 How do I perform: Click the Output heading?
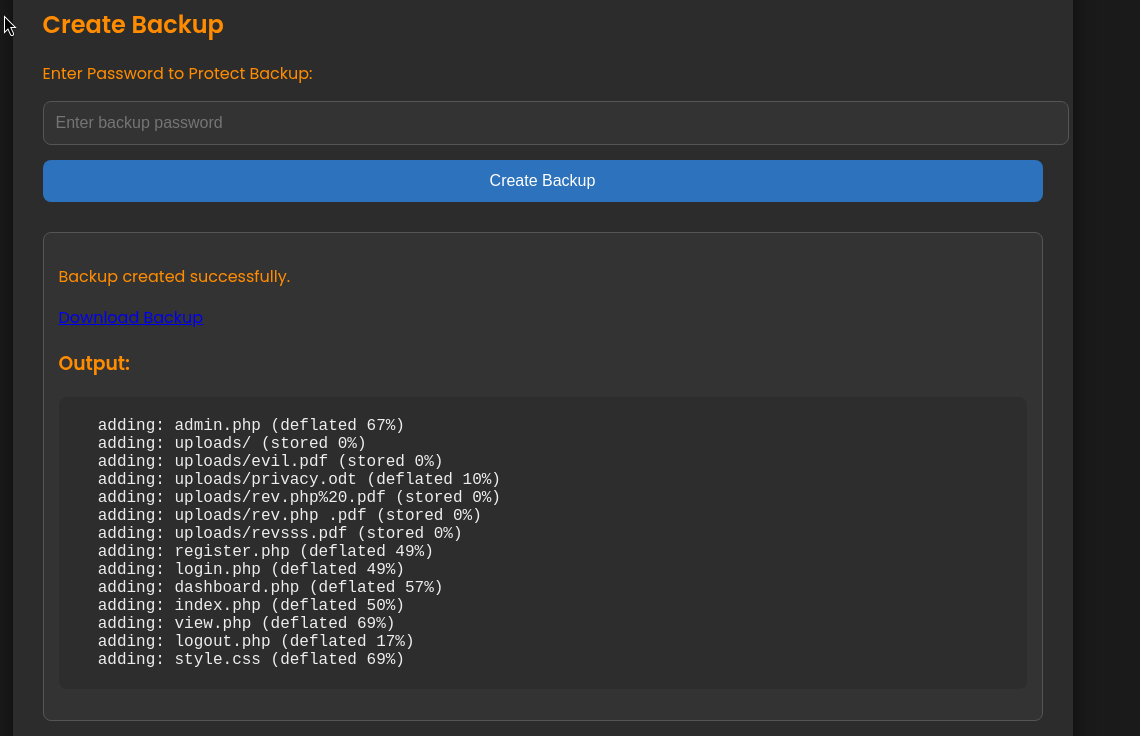coord(94,364)
